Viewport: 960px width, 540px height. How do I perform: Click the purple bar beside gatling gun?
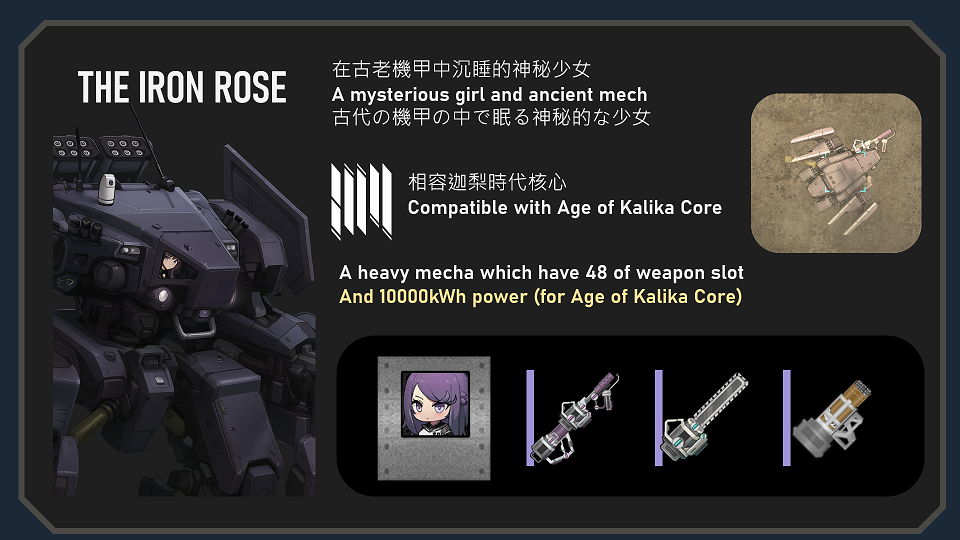(530, 418)
